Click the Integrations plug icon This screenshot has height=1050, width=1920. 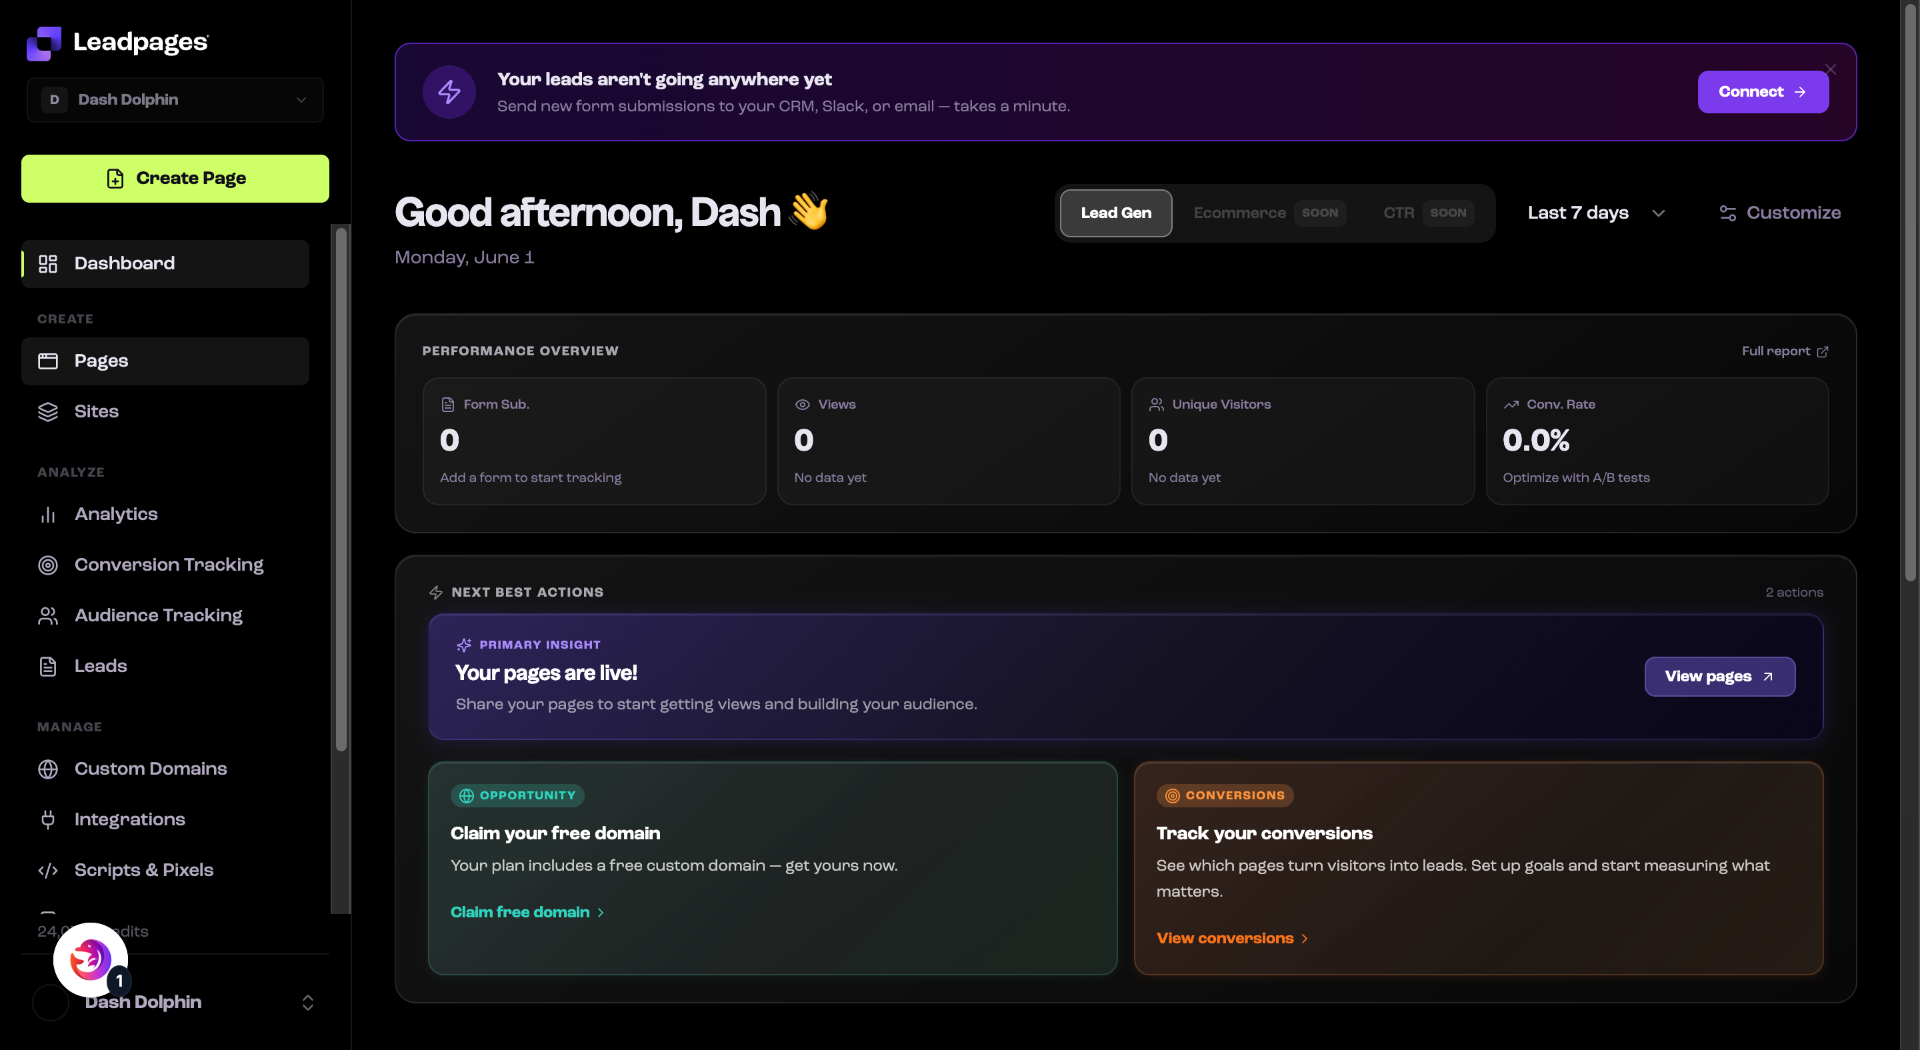[48, 820]
